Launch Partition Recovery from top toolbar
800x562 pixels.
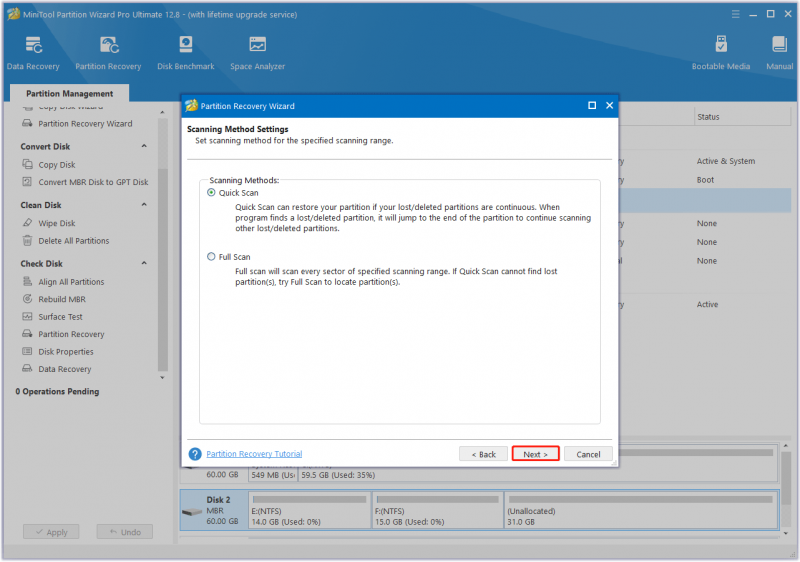tap(108, 53)
